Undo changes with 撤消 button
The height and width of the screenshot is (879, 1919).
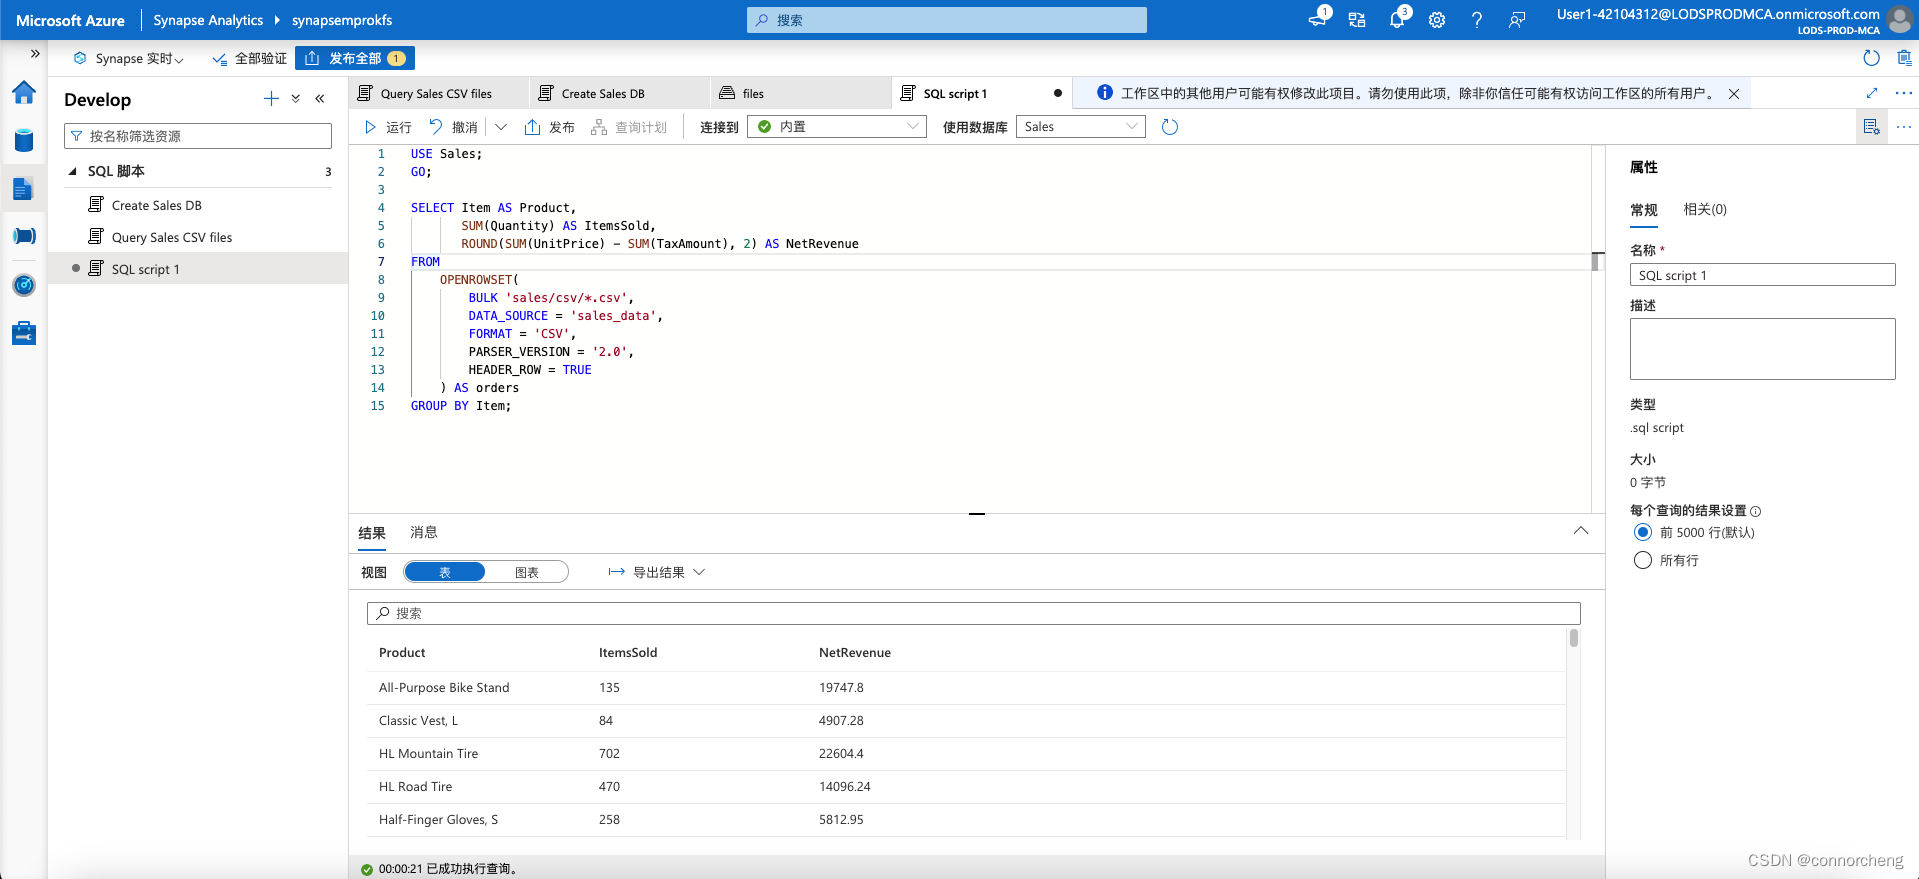point(453,127)
